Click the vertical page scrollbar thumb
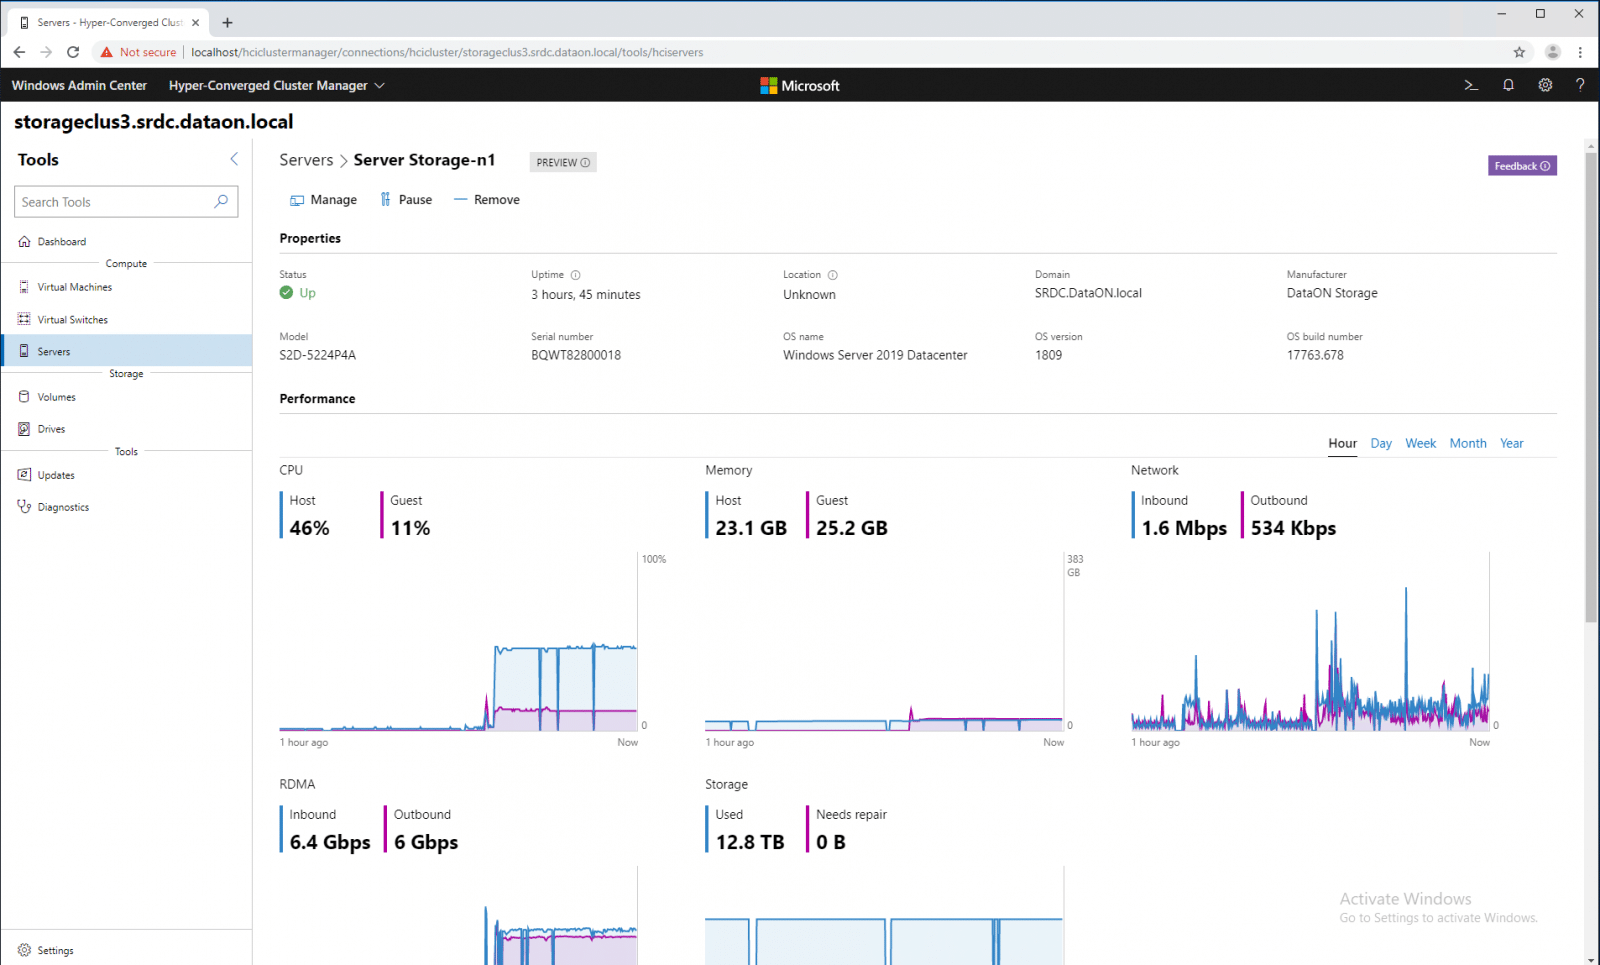 pos(1591,387)
